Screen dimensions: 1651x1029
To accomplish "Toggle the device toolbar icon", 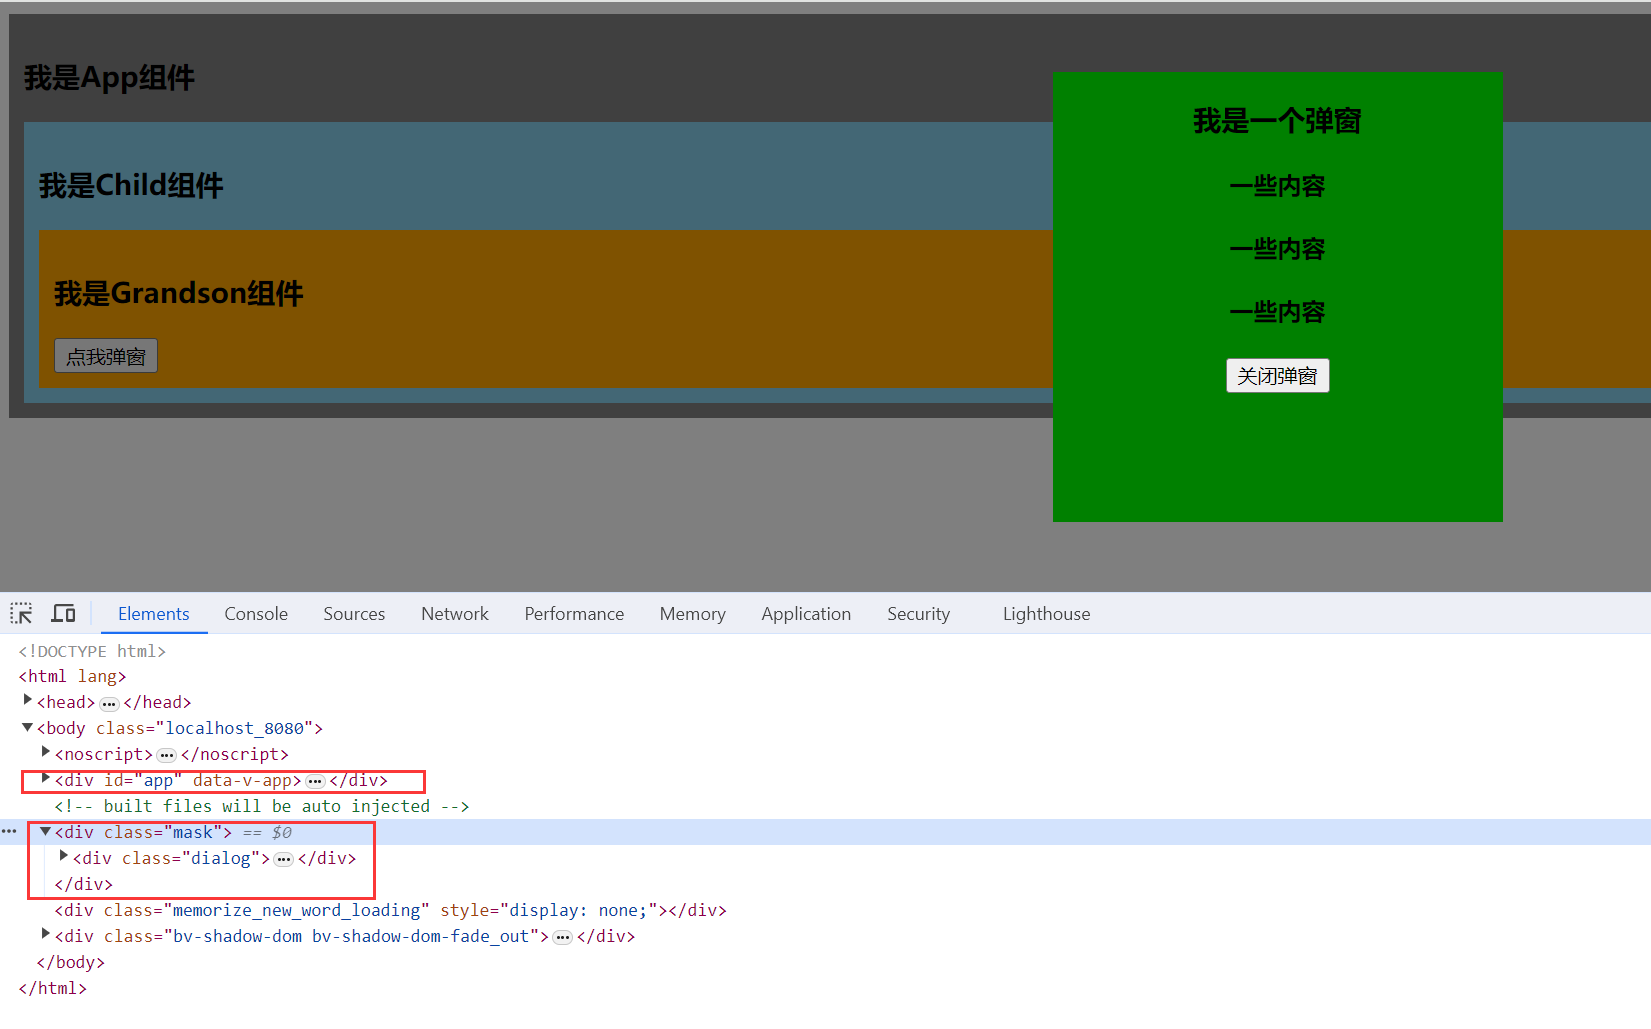I will [64, 613].
